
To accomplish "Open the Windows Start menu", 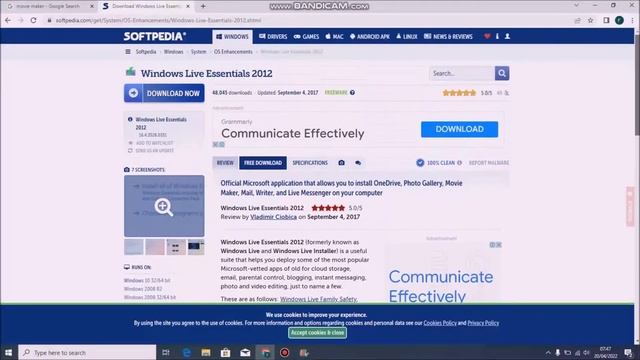I will (9, 352).
